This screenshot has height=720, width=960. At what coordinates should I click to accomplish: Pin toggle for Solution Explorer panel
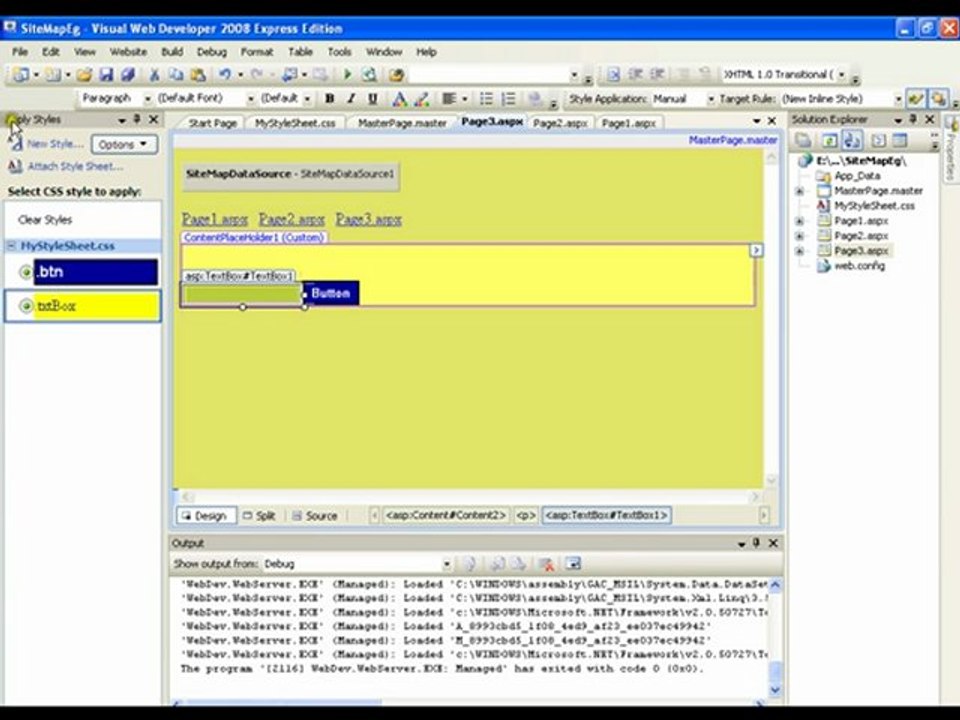tap(913, 119)
